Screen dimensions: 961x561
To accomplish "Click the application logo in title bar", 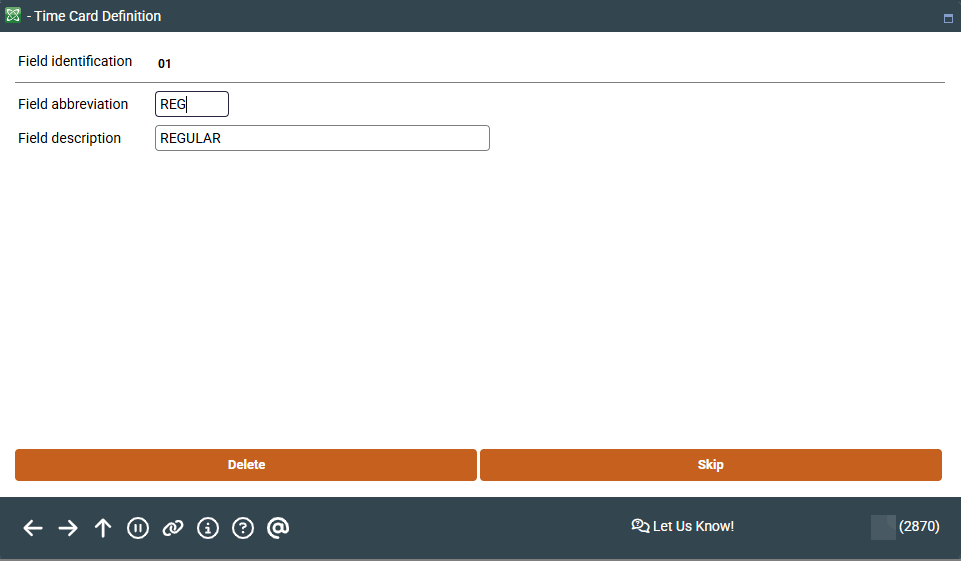I will point(13,16).
